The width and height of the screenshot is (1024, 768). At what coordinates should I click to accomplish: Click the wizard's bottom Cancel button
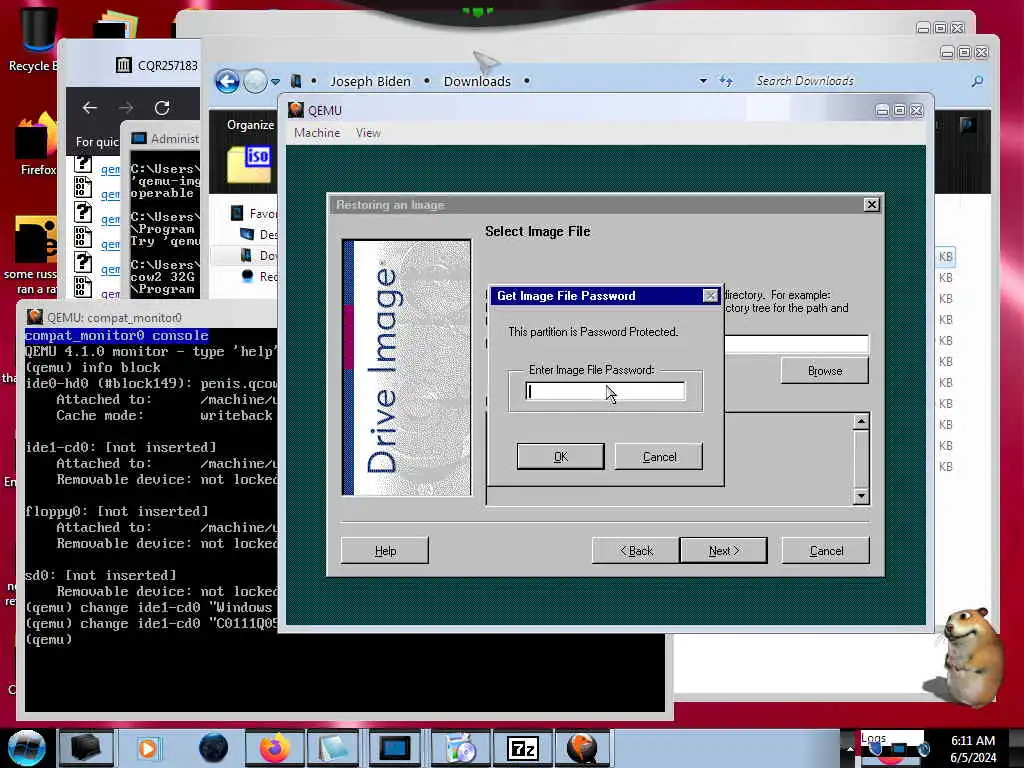click(825, 551)
